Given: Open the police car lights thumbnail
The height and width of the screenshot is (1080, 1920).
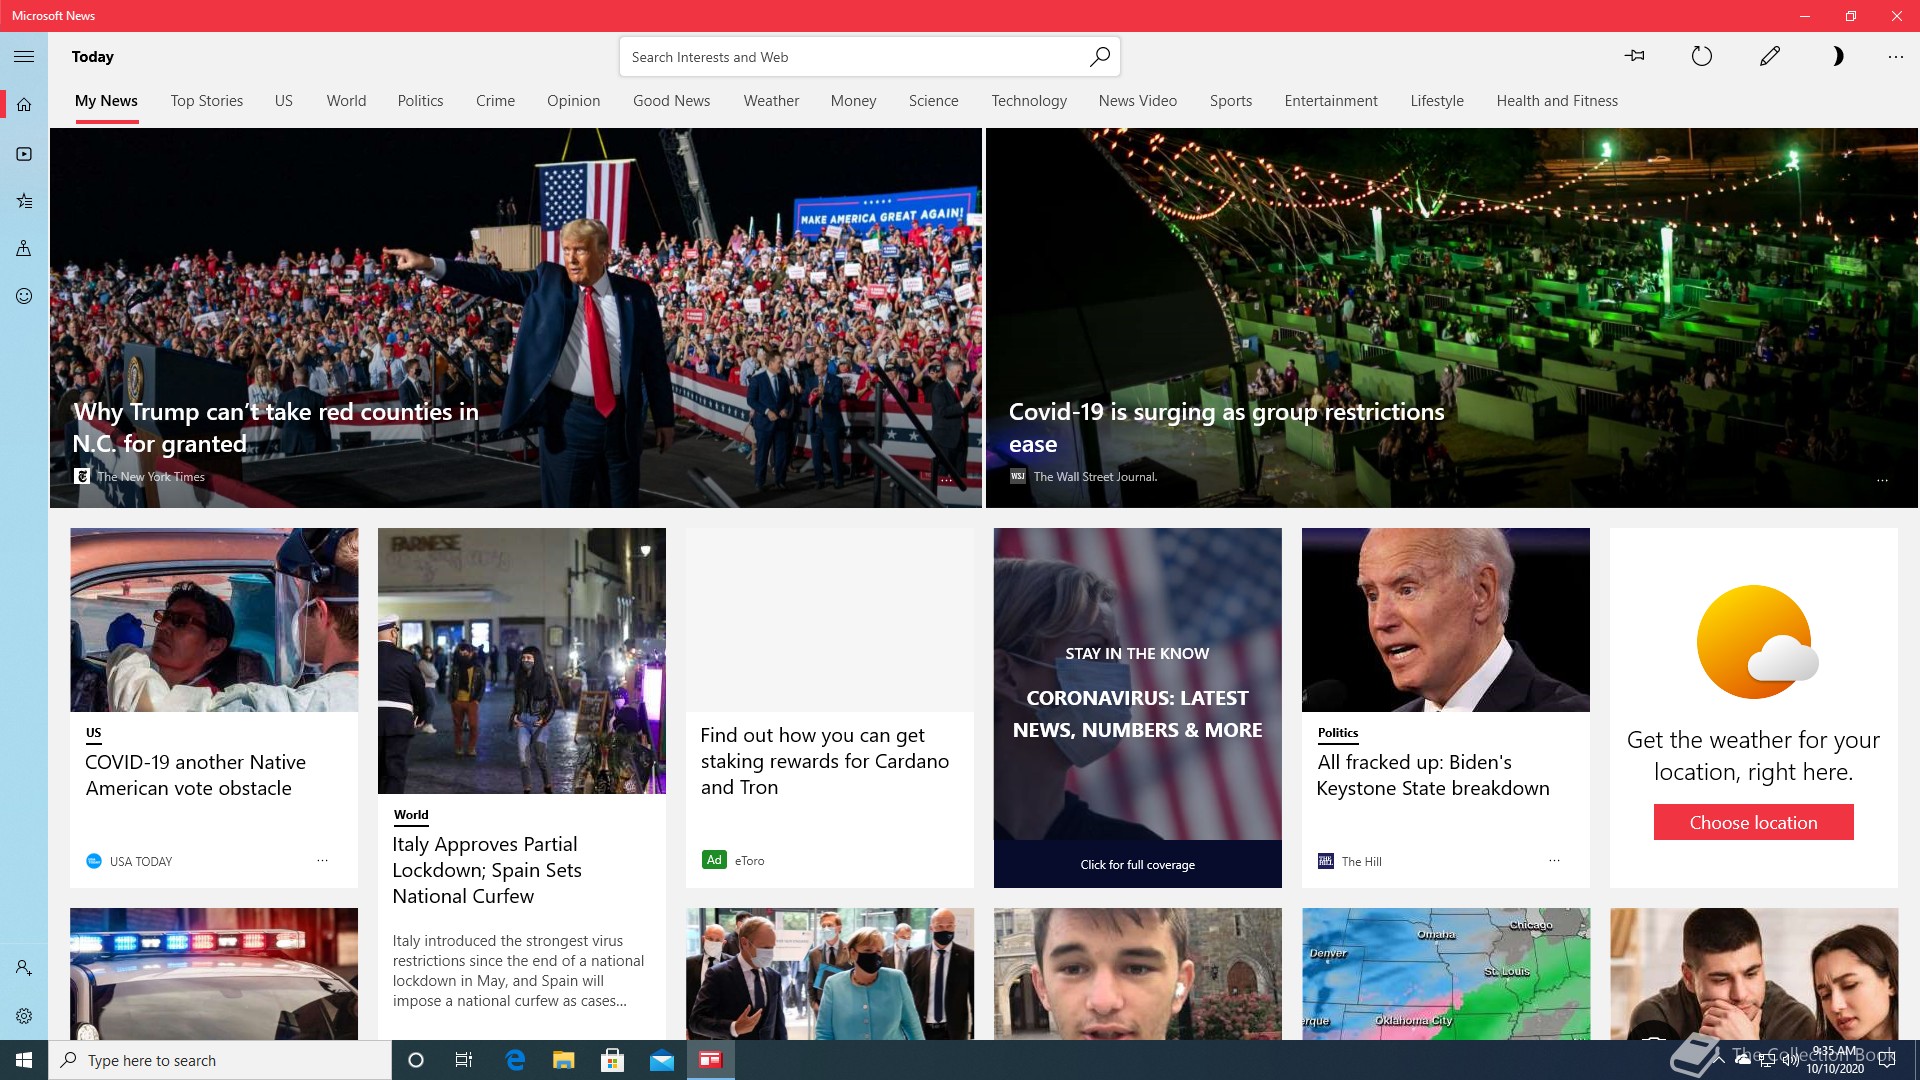Looking at the screenshot, I should click(214, 974).
